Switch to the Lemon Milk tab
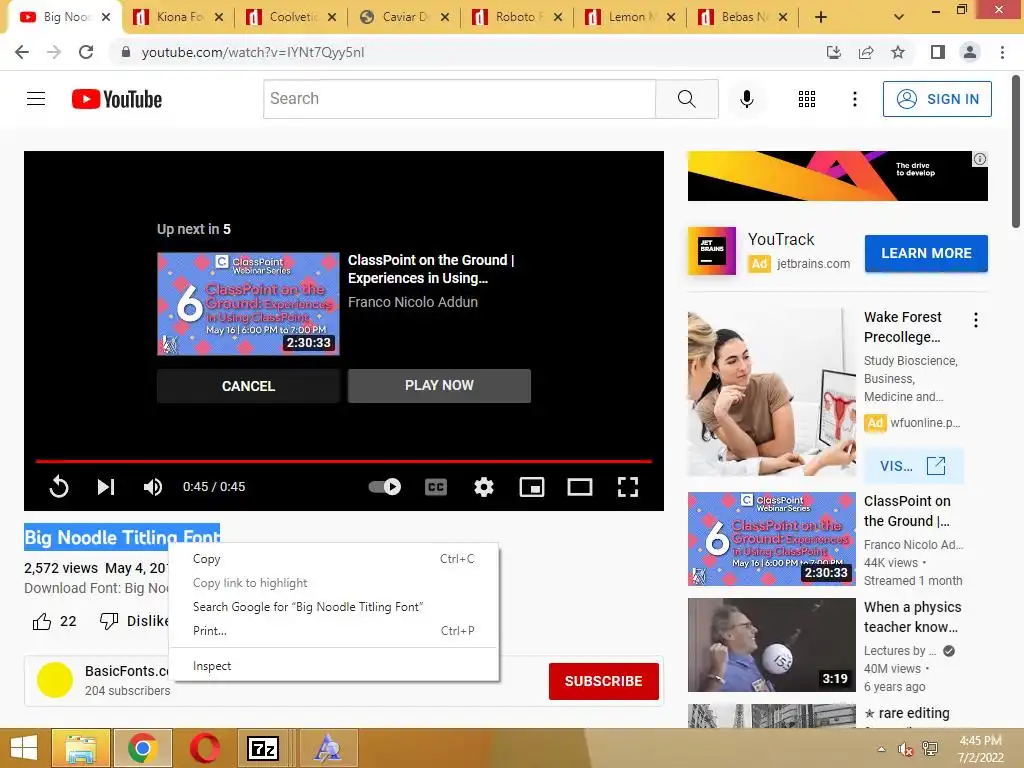Image resolution: width=1024 pixels, height=768 pixels. (622, 17)
